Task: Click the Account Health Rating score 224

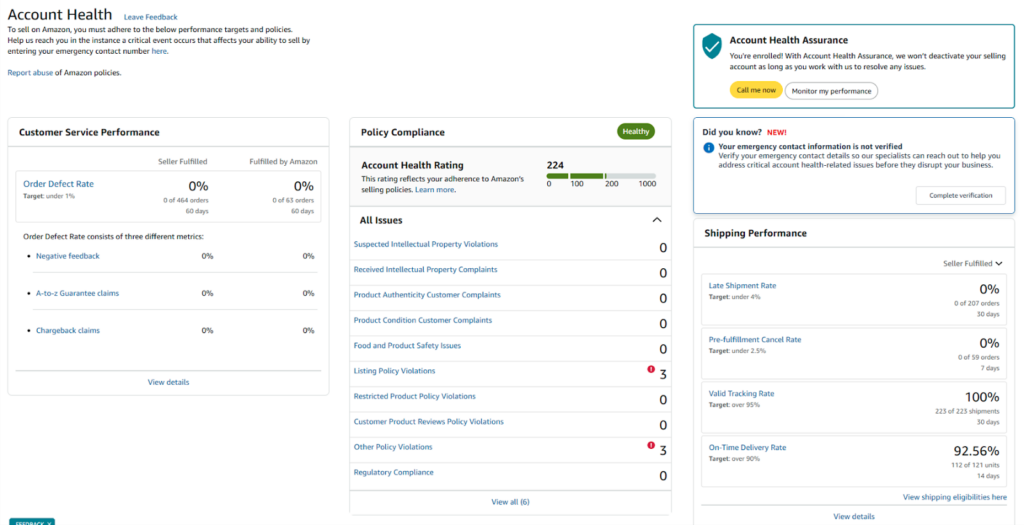Action: (x=555, y=165)
